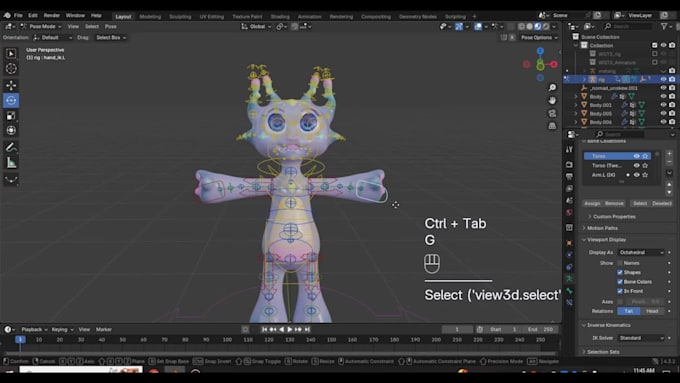Select the Annotate pencil tool

[11, 147]
